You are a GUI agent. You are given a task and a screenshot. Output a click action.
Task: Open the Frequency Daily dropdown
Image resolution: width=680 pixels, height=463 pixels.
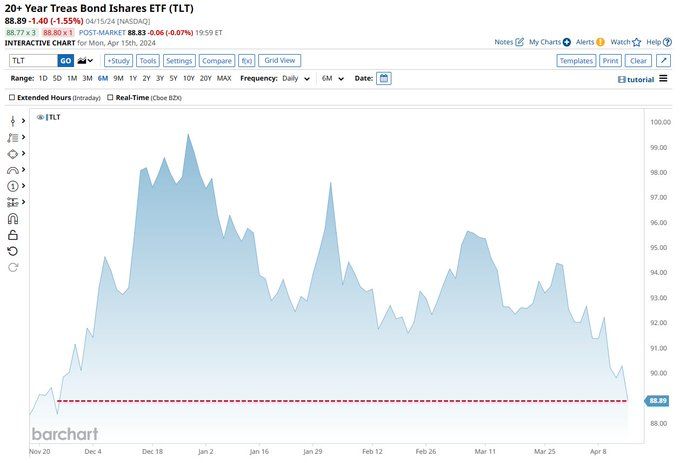(296, 78)
